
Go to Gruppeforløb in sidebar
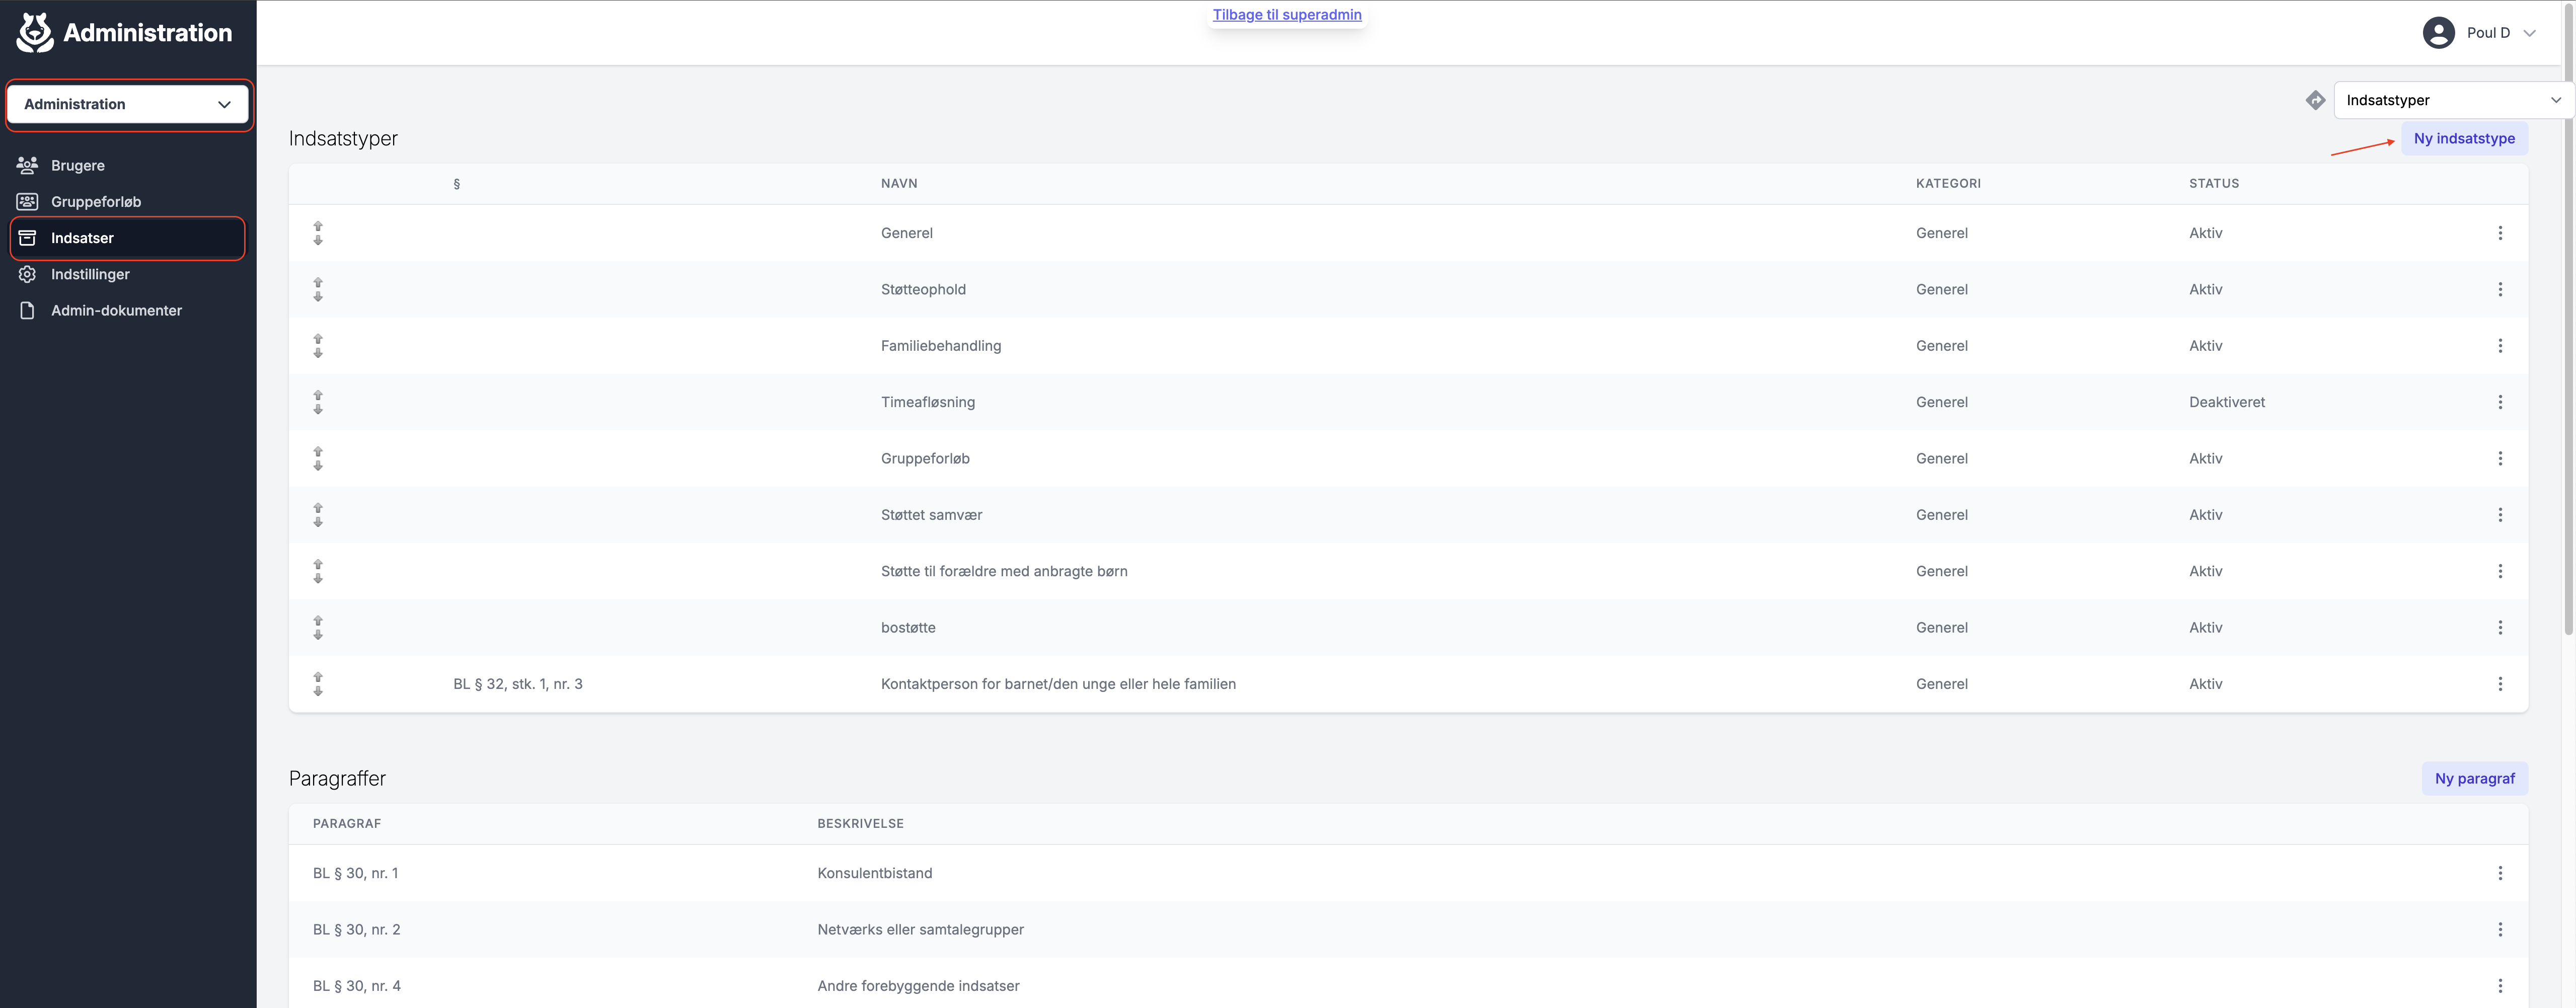click(x=95, y=201)
